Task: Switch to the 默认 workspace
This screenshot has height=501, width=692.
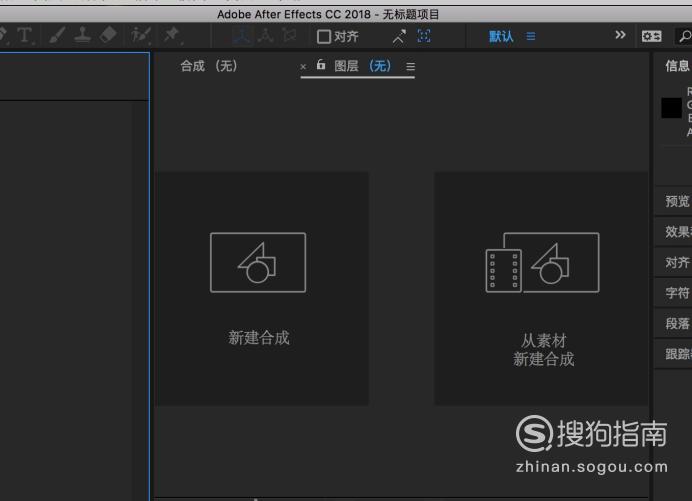Action: [x=501, y=37]
